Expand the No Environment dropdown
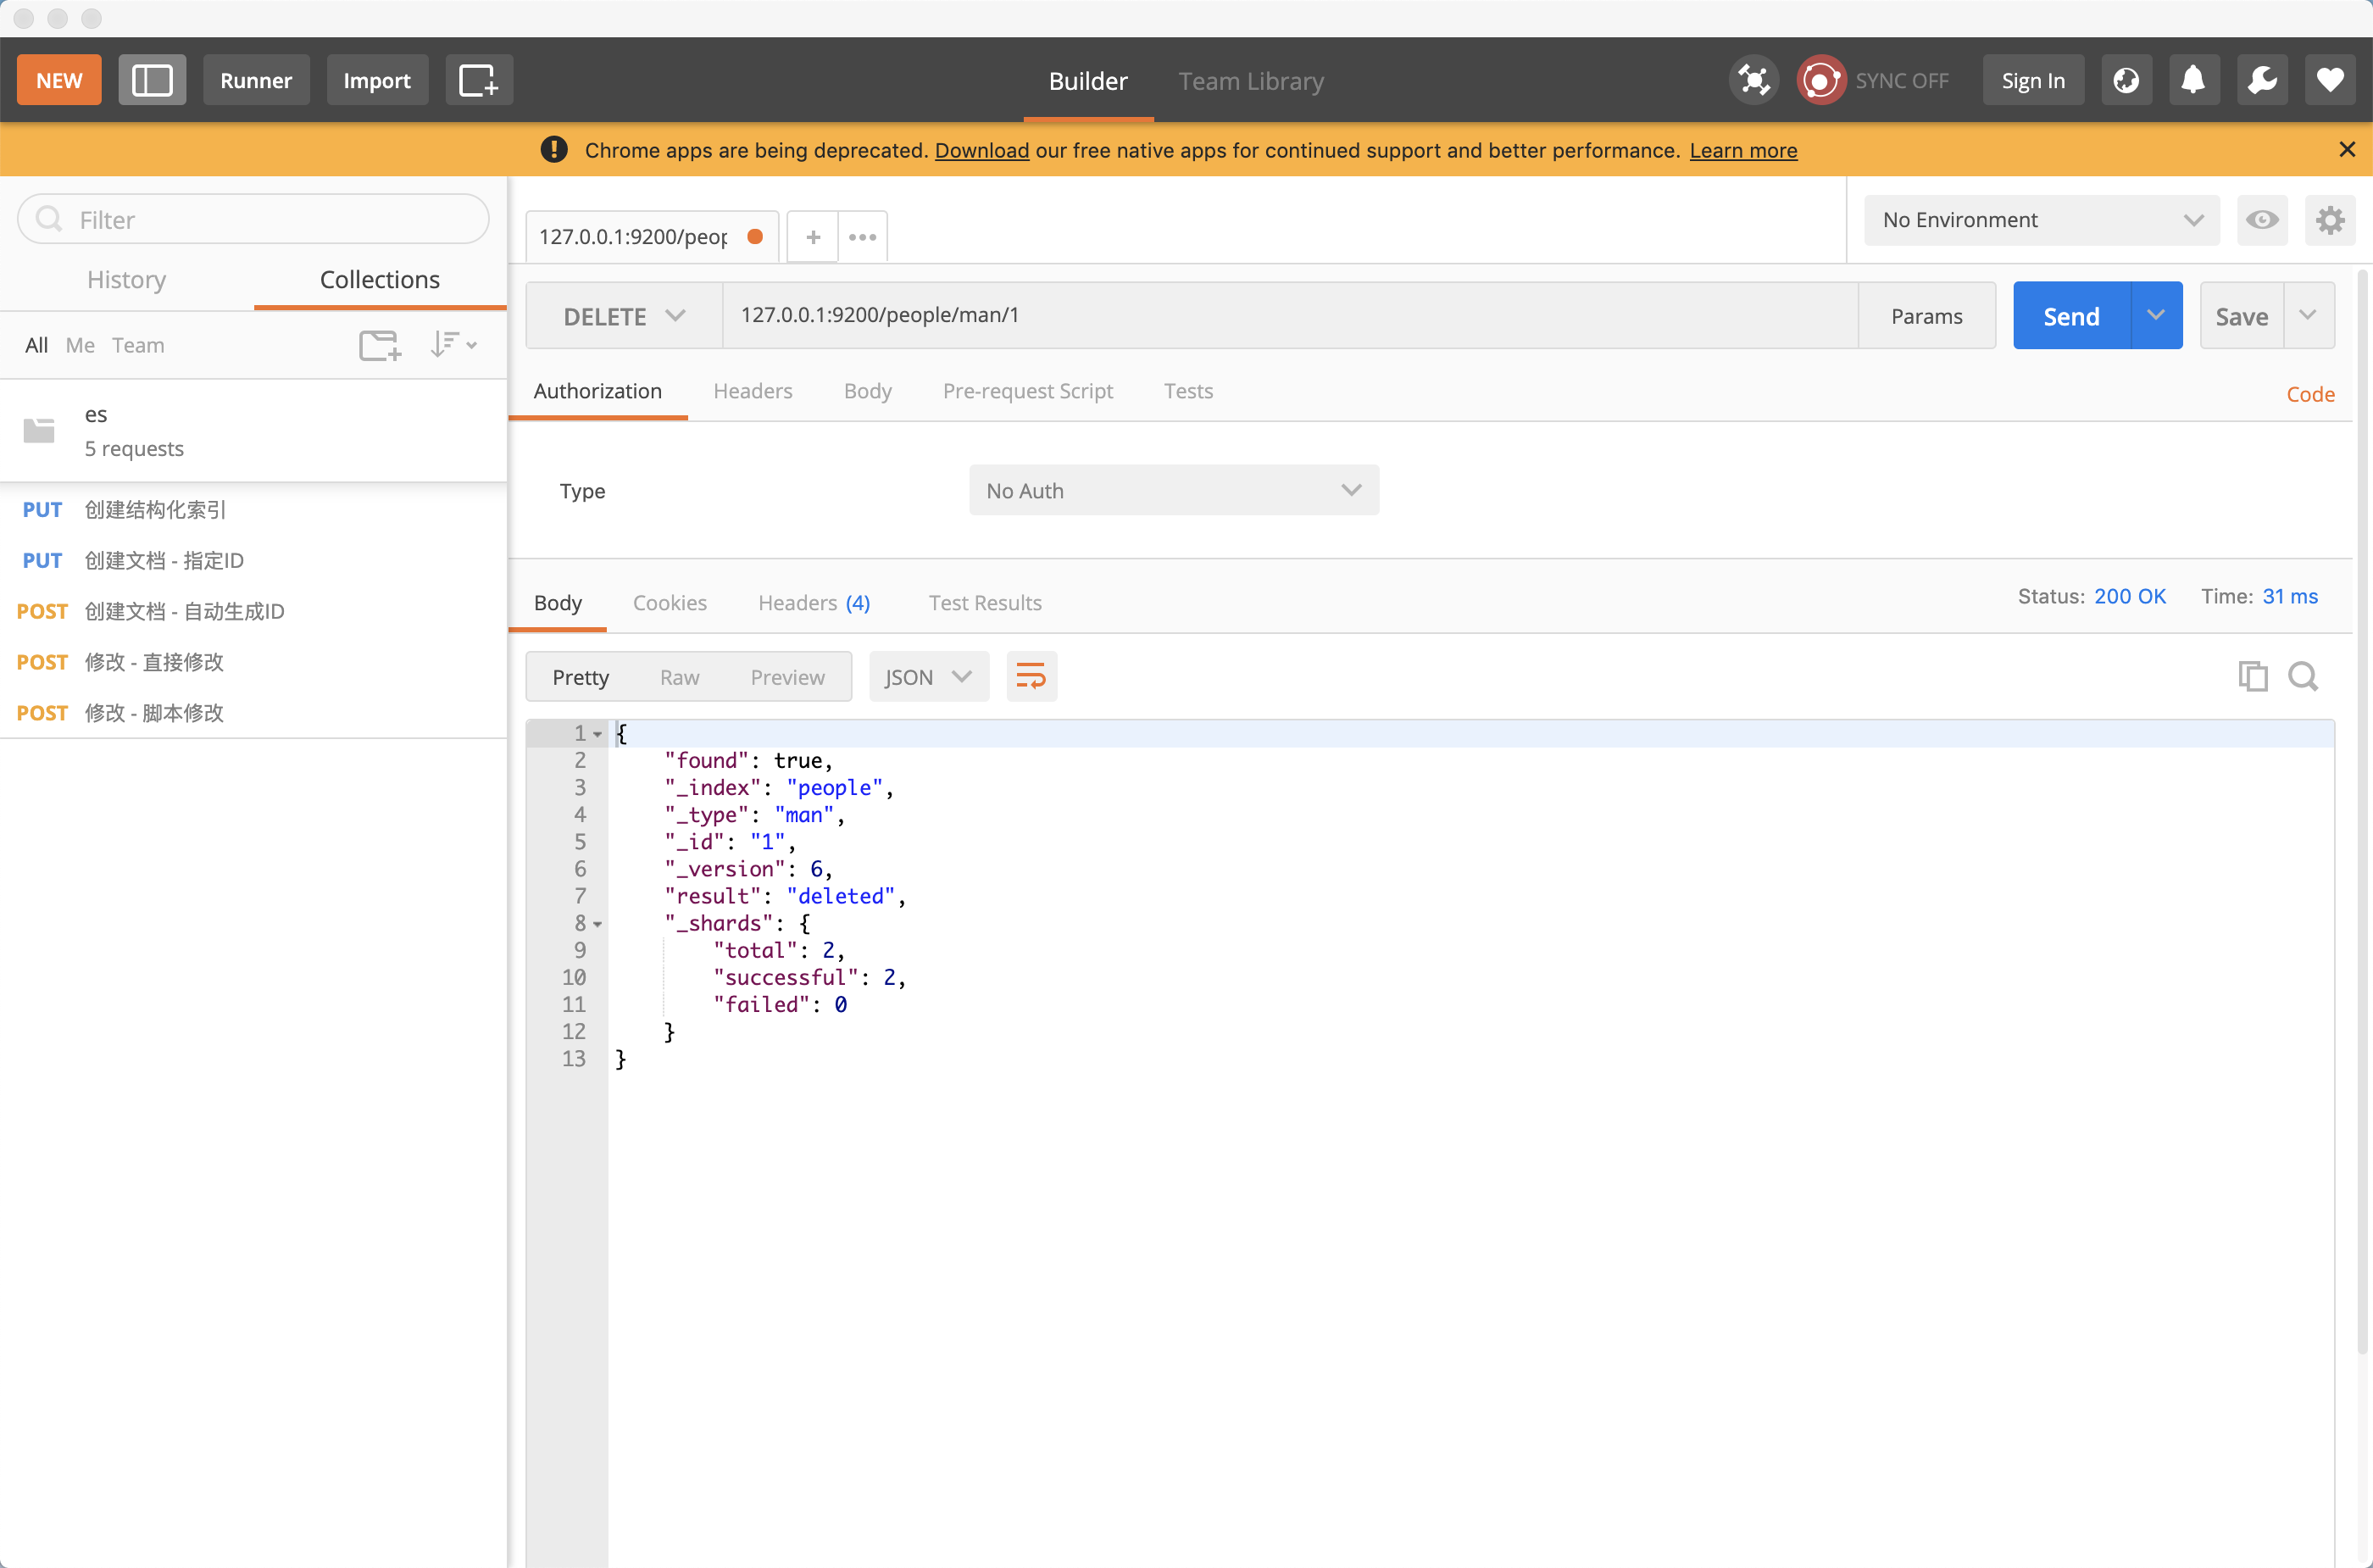This screenshot has height=1568, width=2373. click(2041, 220)
